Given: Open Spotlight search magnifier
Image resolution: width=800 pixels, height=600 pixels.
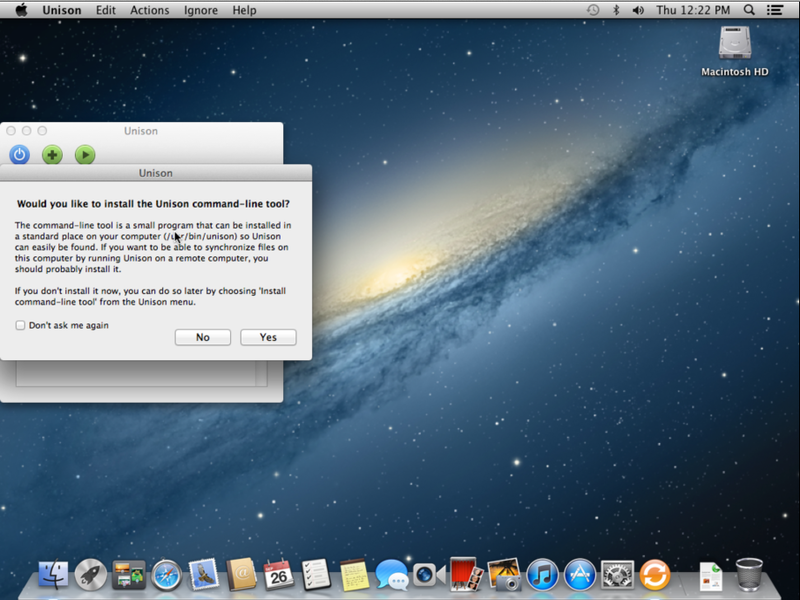Looking at the screenshot, I should coord(748,10).
